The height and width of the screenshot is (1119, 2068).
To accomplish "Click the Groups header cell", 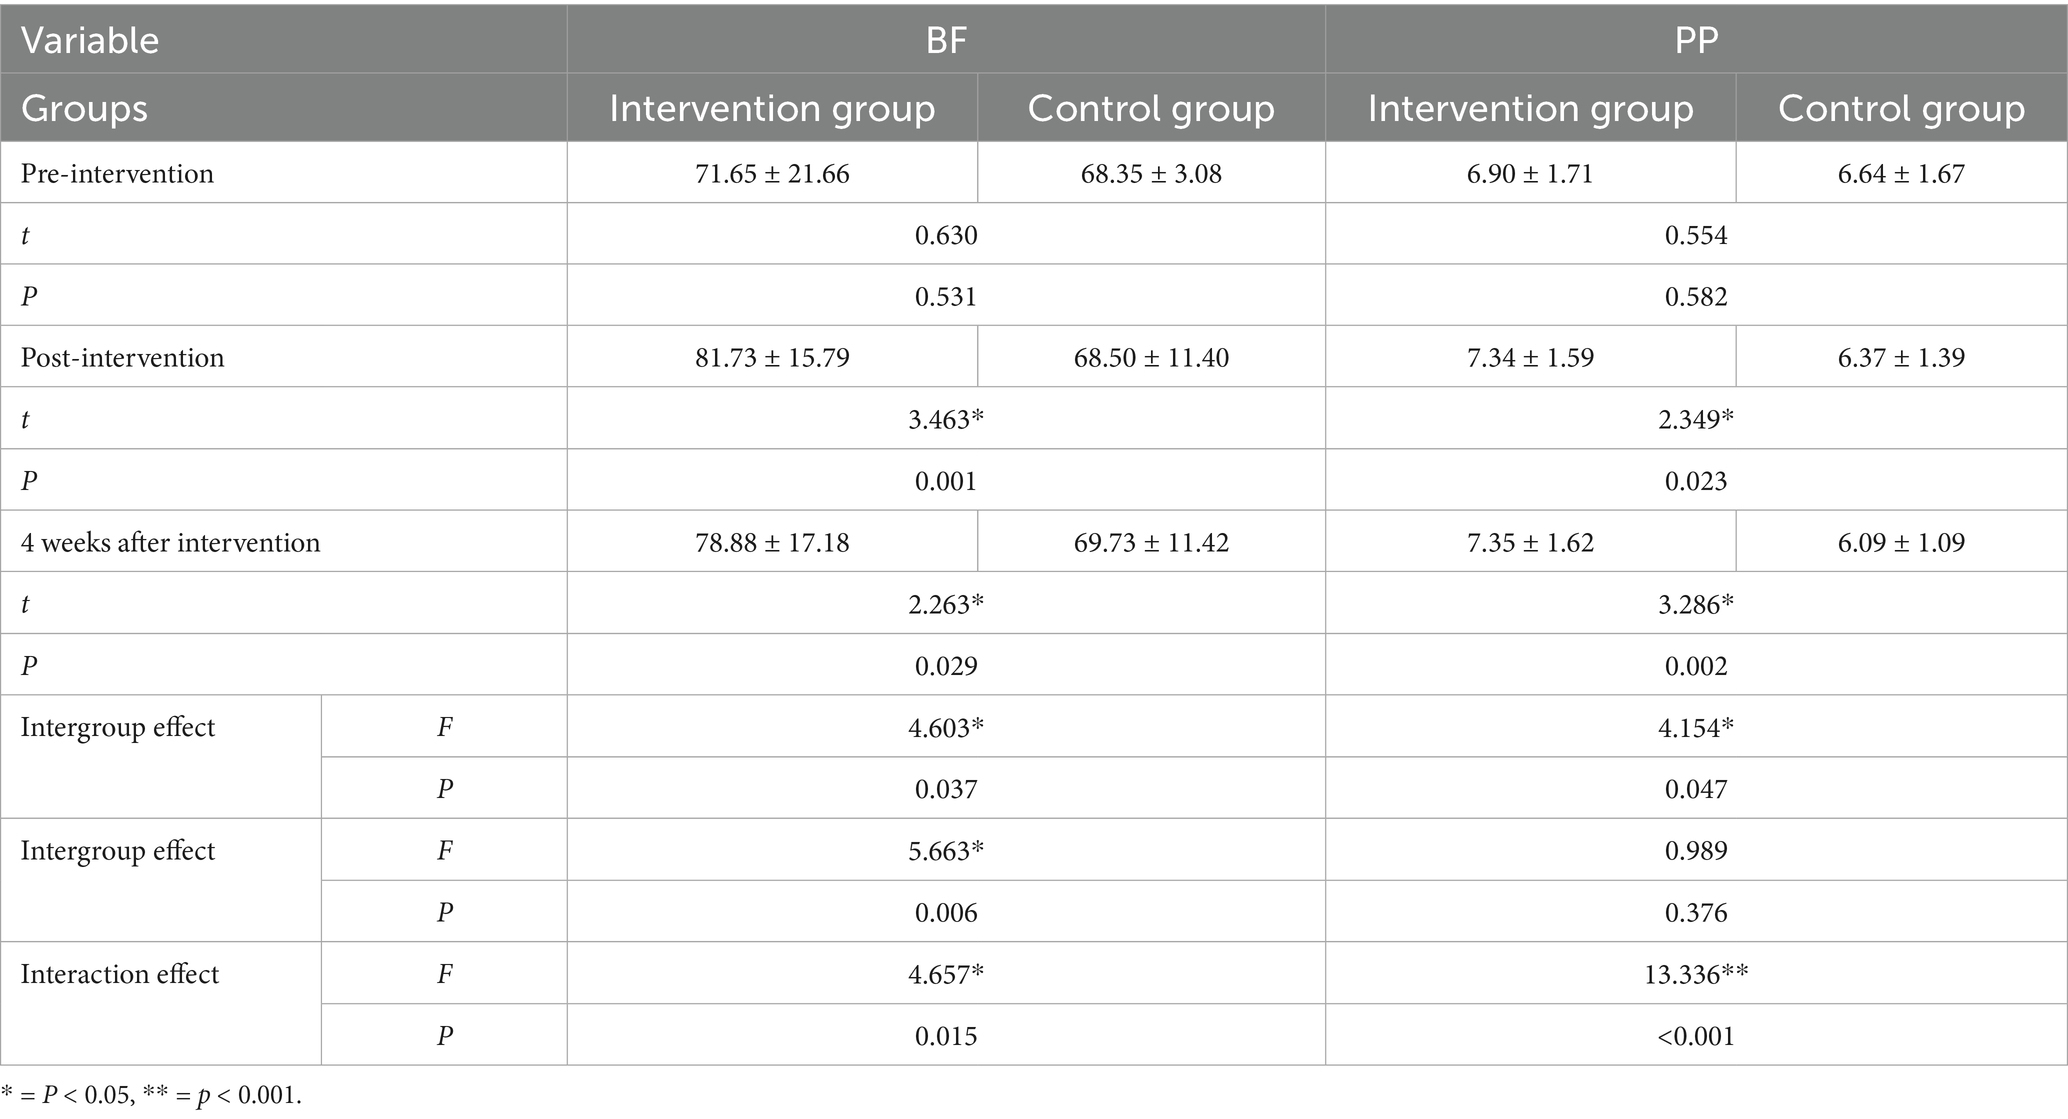I will (x=84, y=108).
